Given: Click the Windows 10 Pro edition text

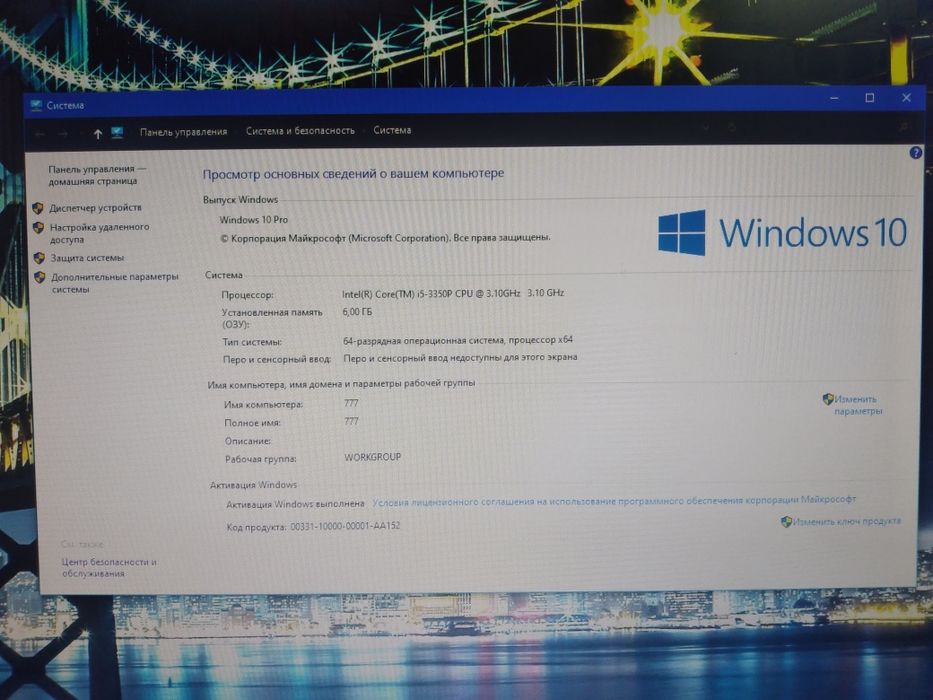Looking at the screenshot, I should coord(253,219).
